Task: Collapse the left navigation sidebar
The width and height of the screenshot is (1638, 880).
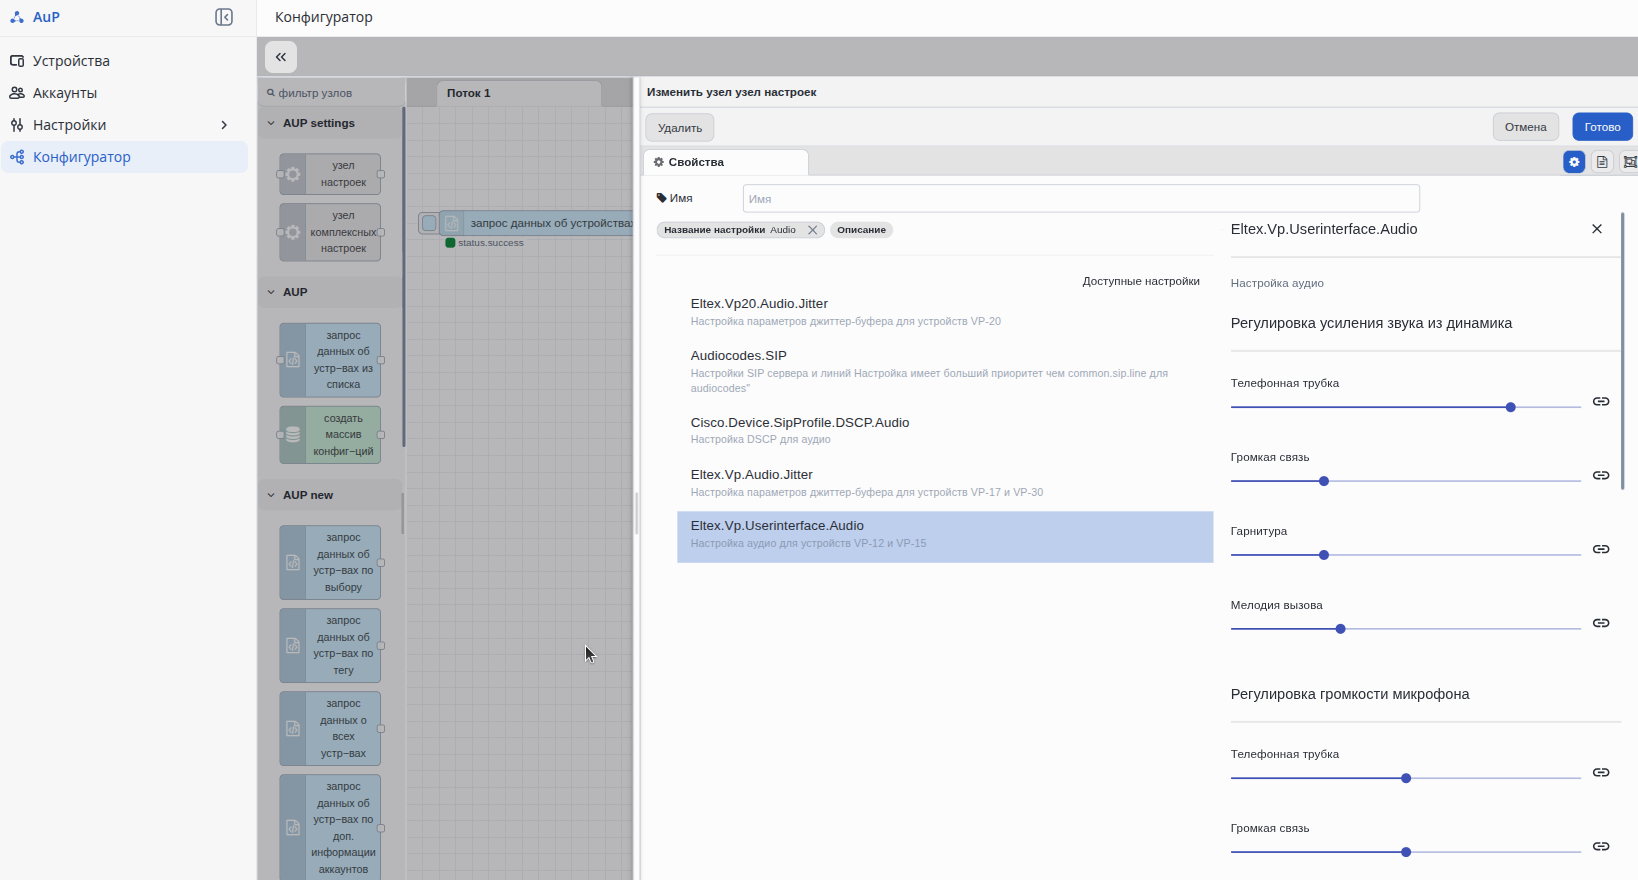Action: [x=224, y=17]
